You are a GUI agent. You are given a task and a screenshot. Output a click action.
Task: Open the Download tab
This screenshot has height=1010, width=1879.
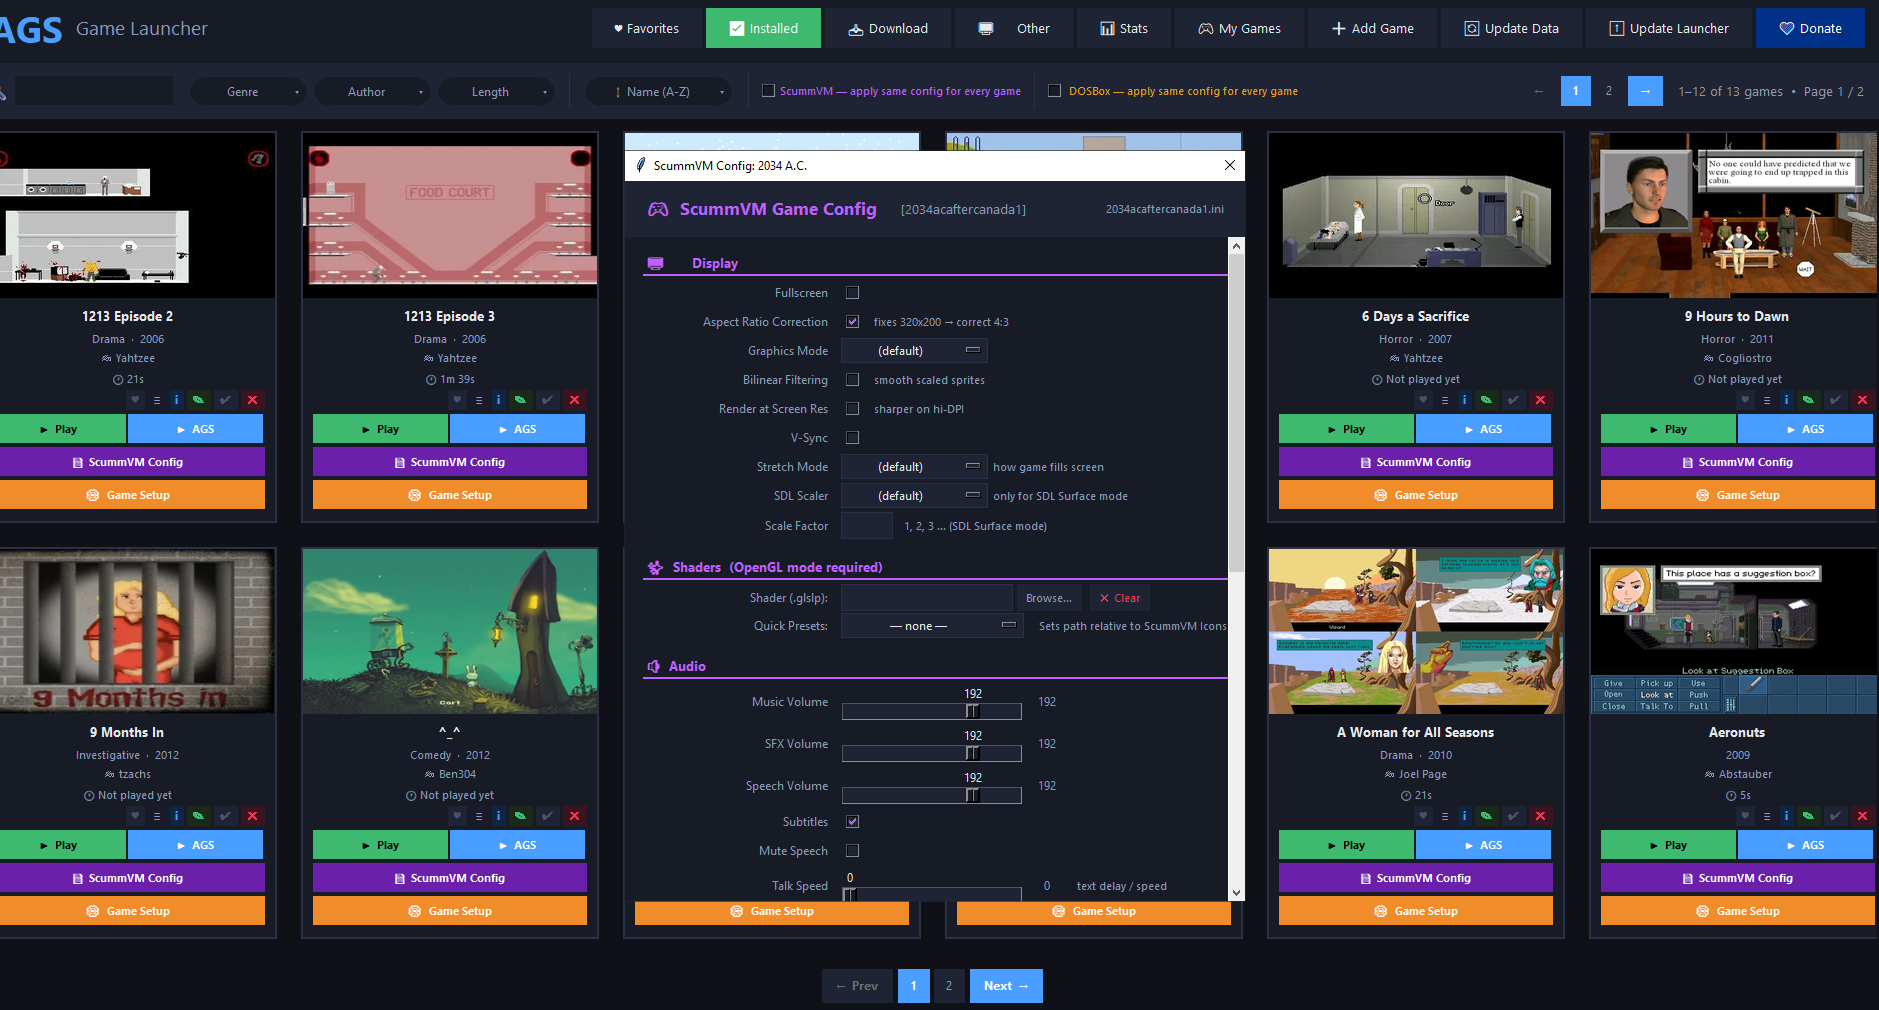888,28
